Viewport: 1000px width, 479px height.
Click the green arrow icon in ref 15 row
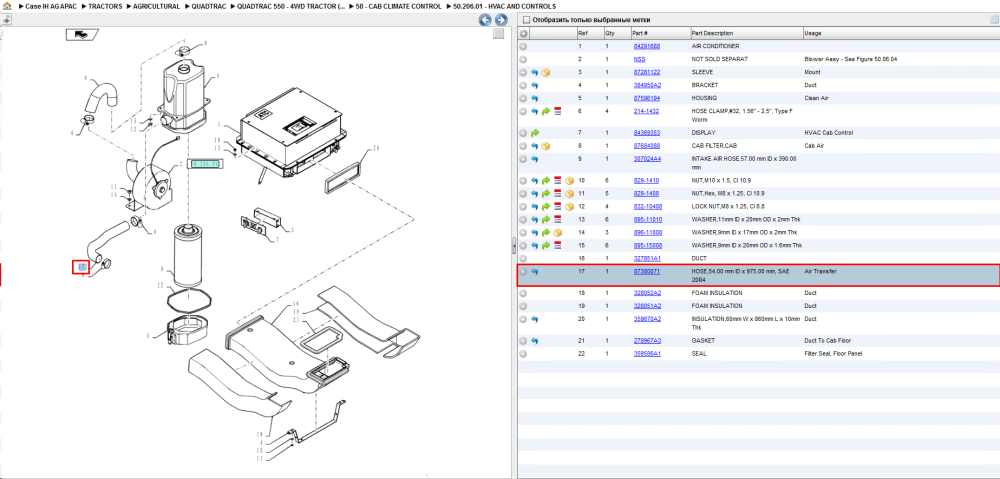[x=545, y=246]
